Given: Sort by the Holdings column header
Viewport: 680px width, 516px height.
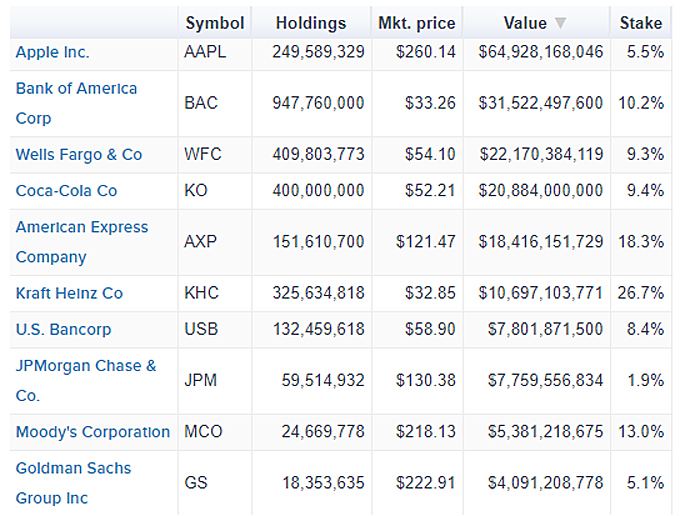Looking at the screenshot, I should [311, 23].
